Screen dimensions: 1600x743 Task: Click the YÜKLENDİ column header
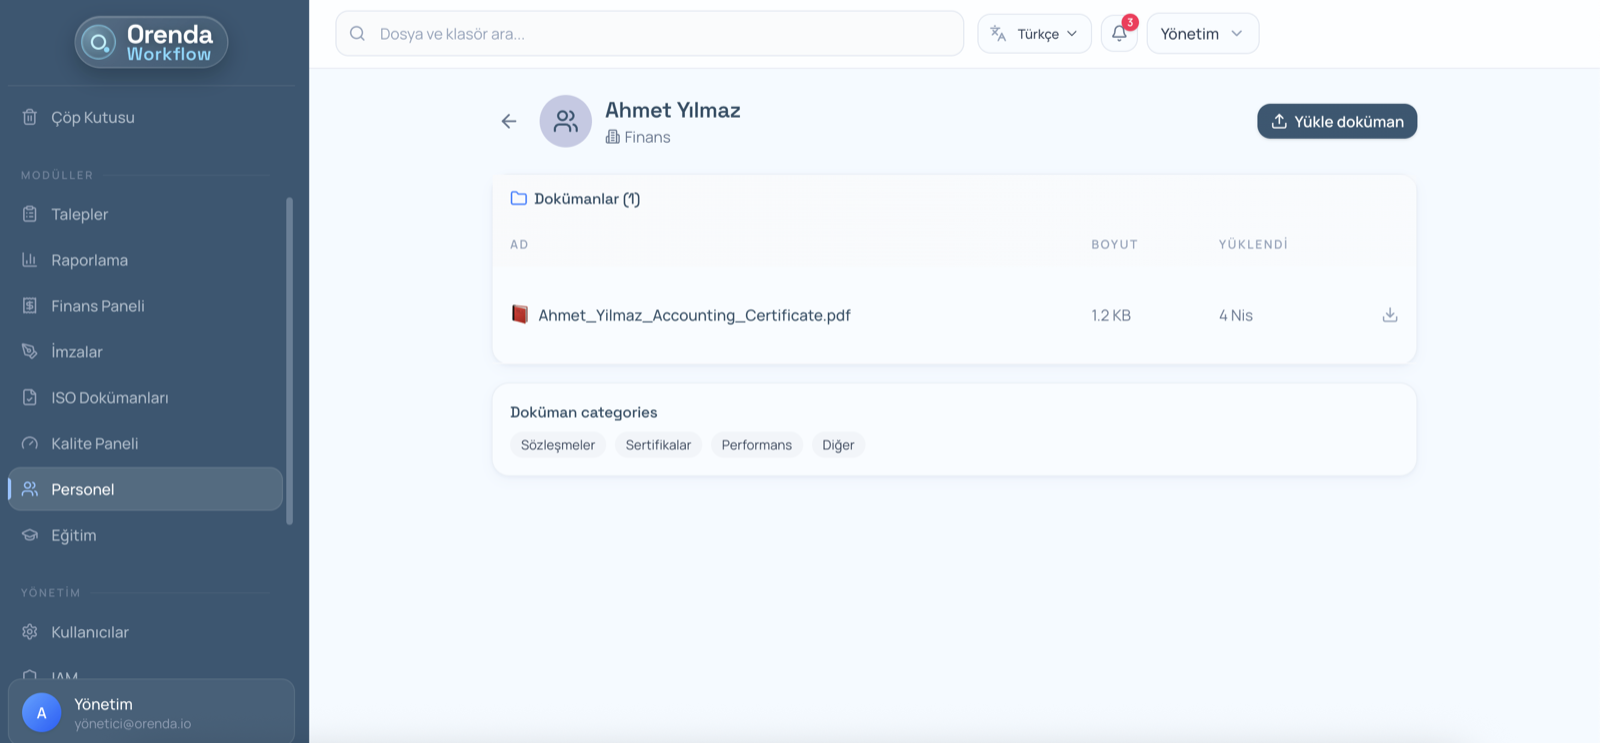[x=1253, y=244]
